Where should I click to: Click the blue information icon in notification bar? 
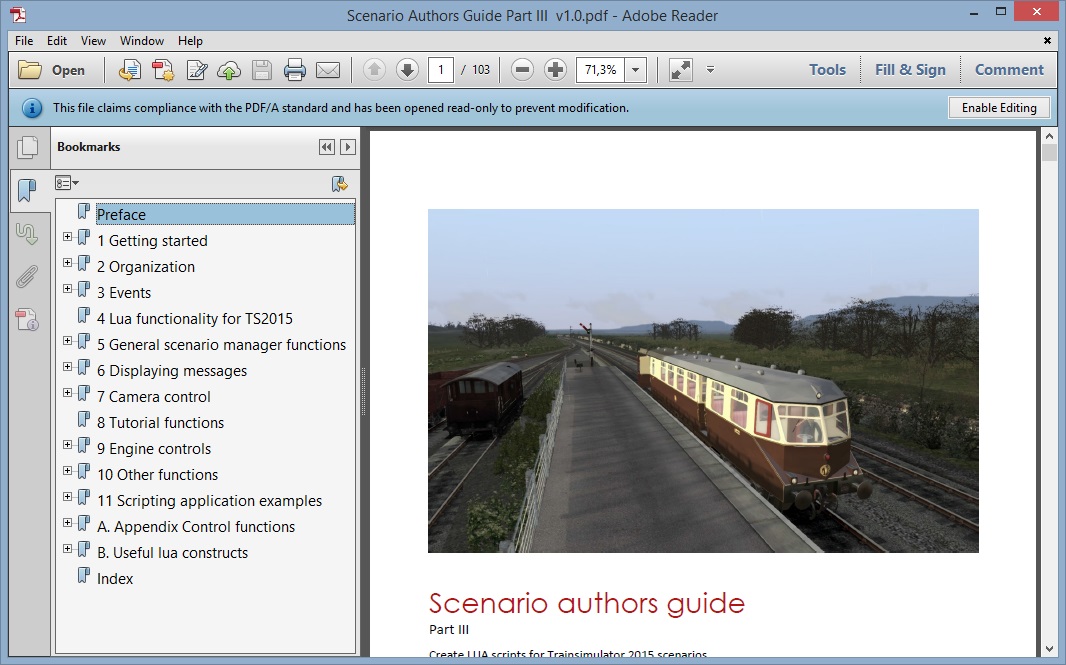pyautogui.click(x=31, y=107)
